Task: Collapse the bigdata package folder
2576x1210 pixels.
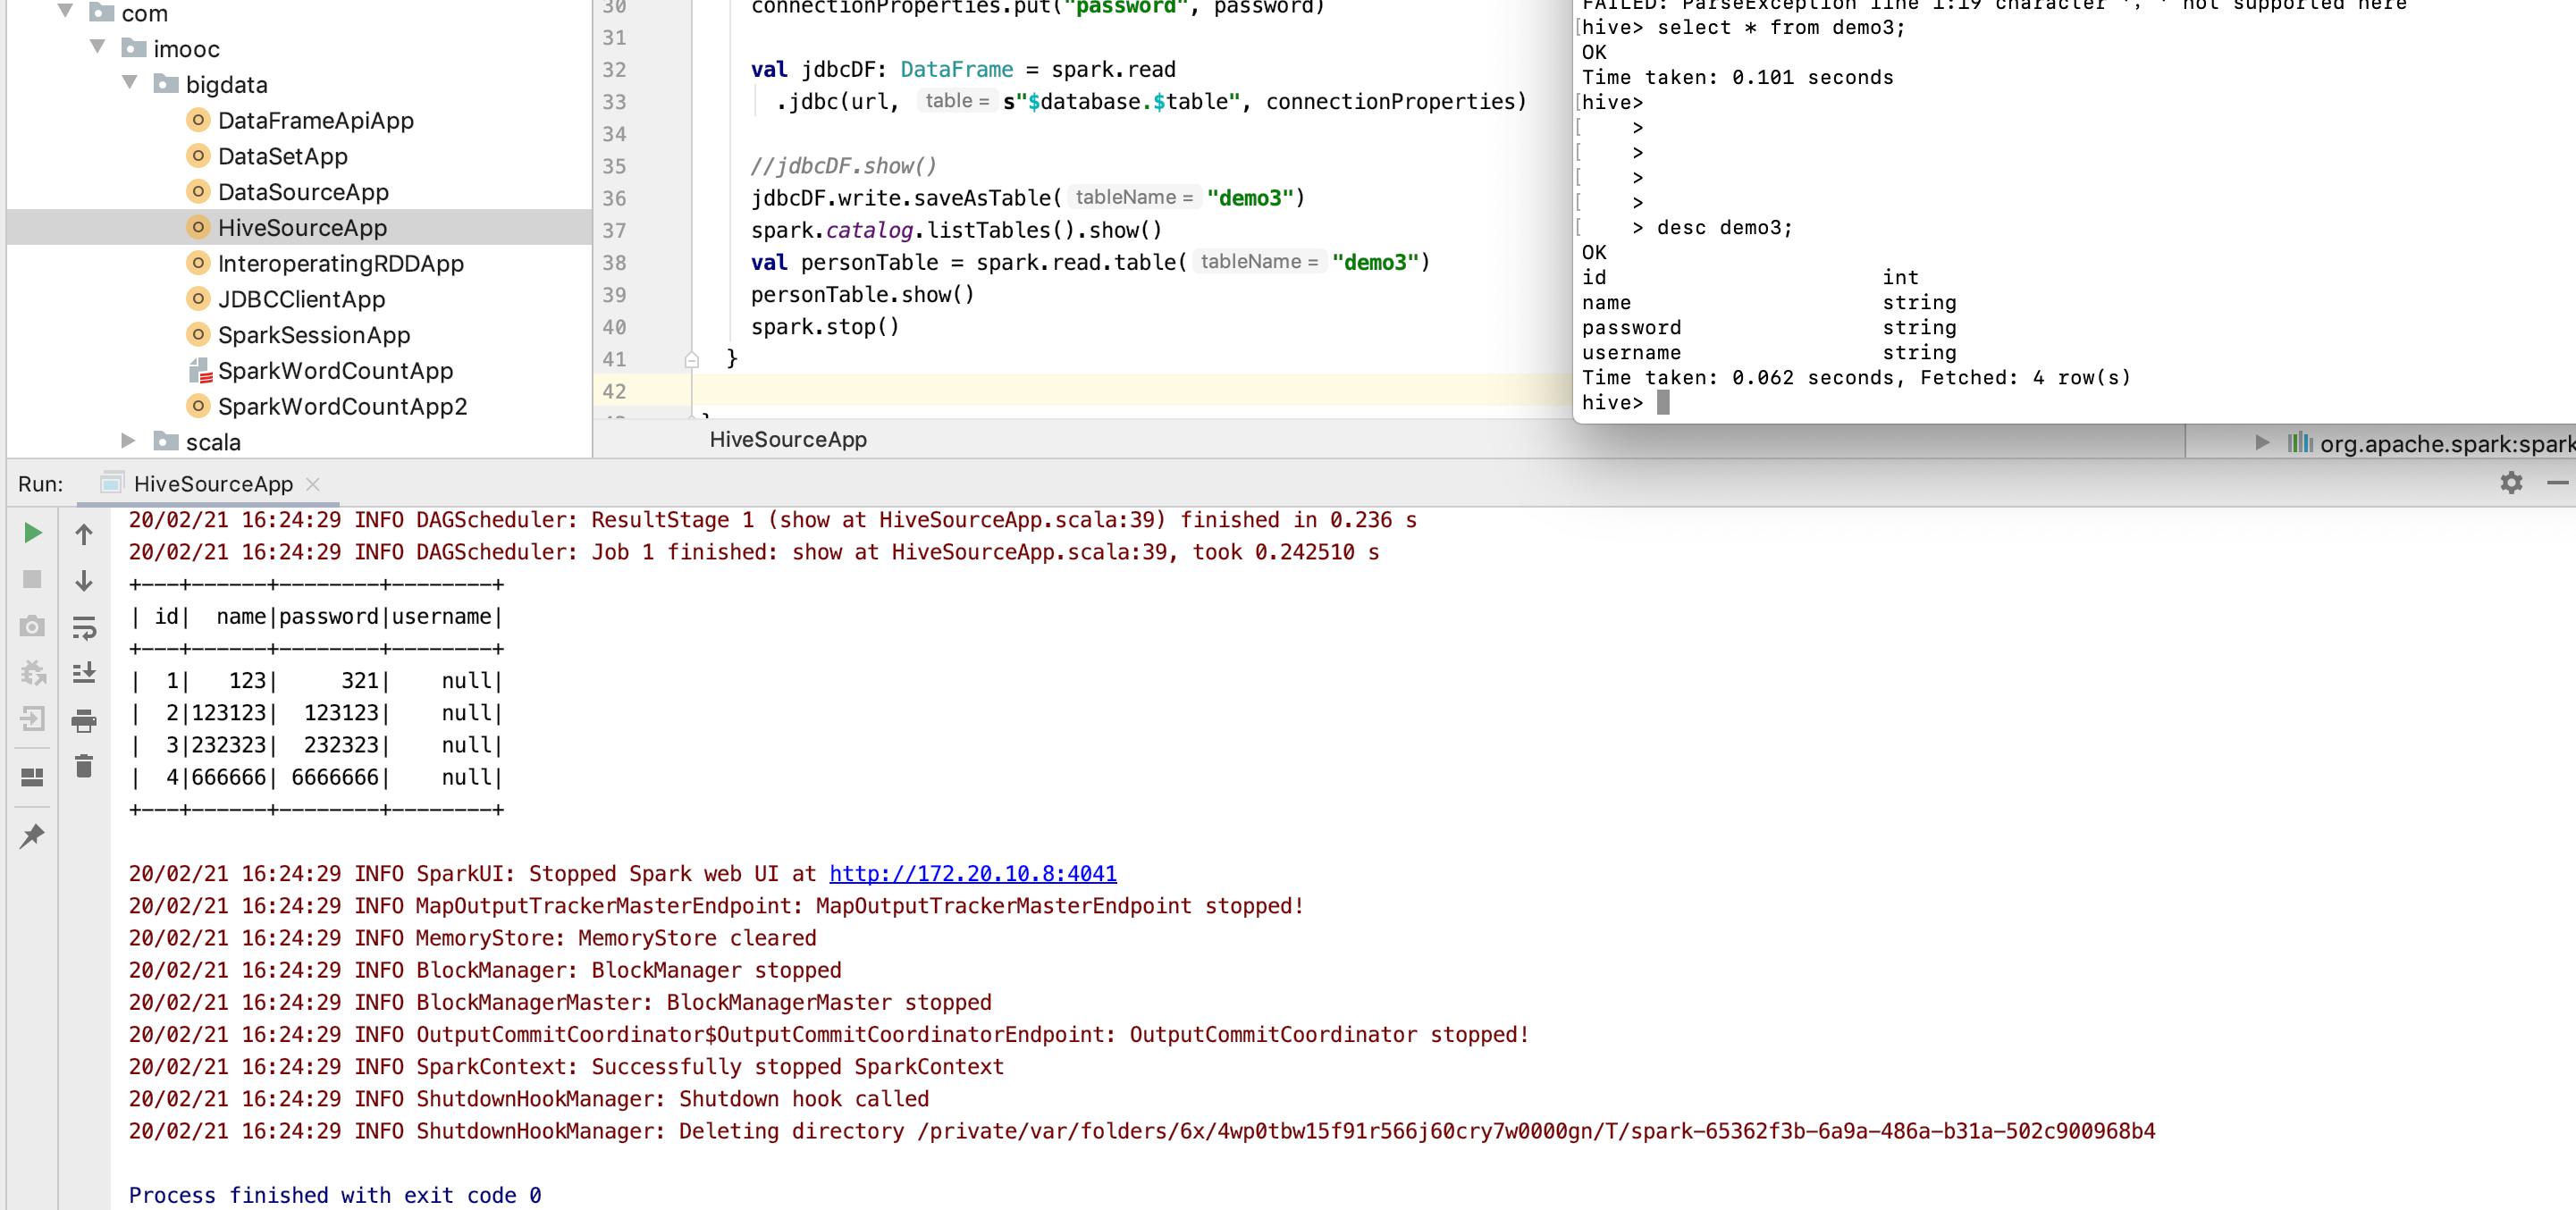Action: [x=130, y=83]
